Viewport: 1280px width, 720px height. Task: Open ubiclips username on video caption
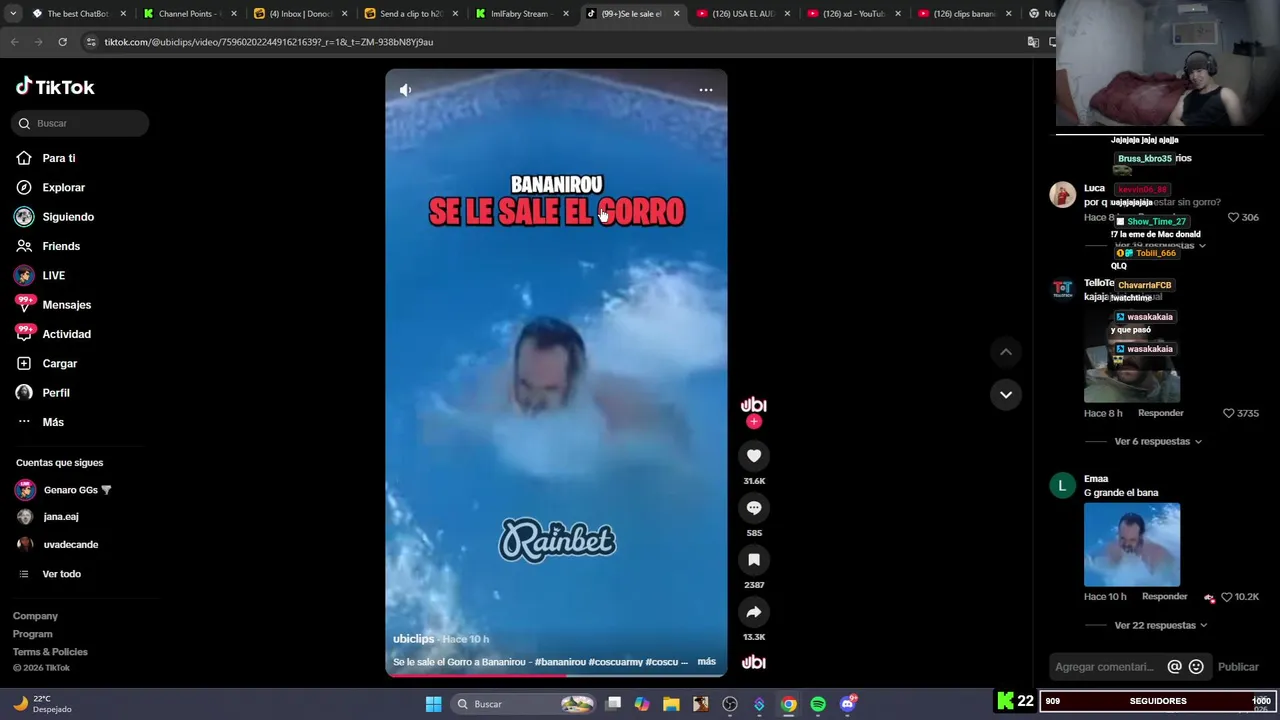[413, 639]
